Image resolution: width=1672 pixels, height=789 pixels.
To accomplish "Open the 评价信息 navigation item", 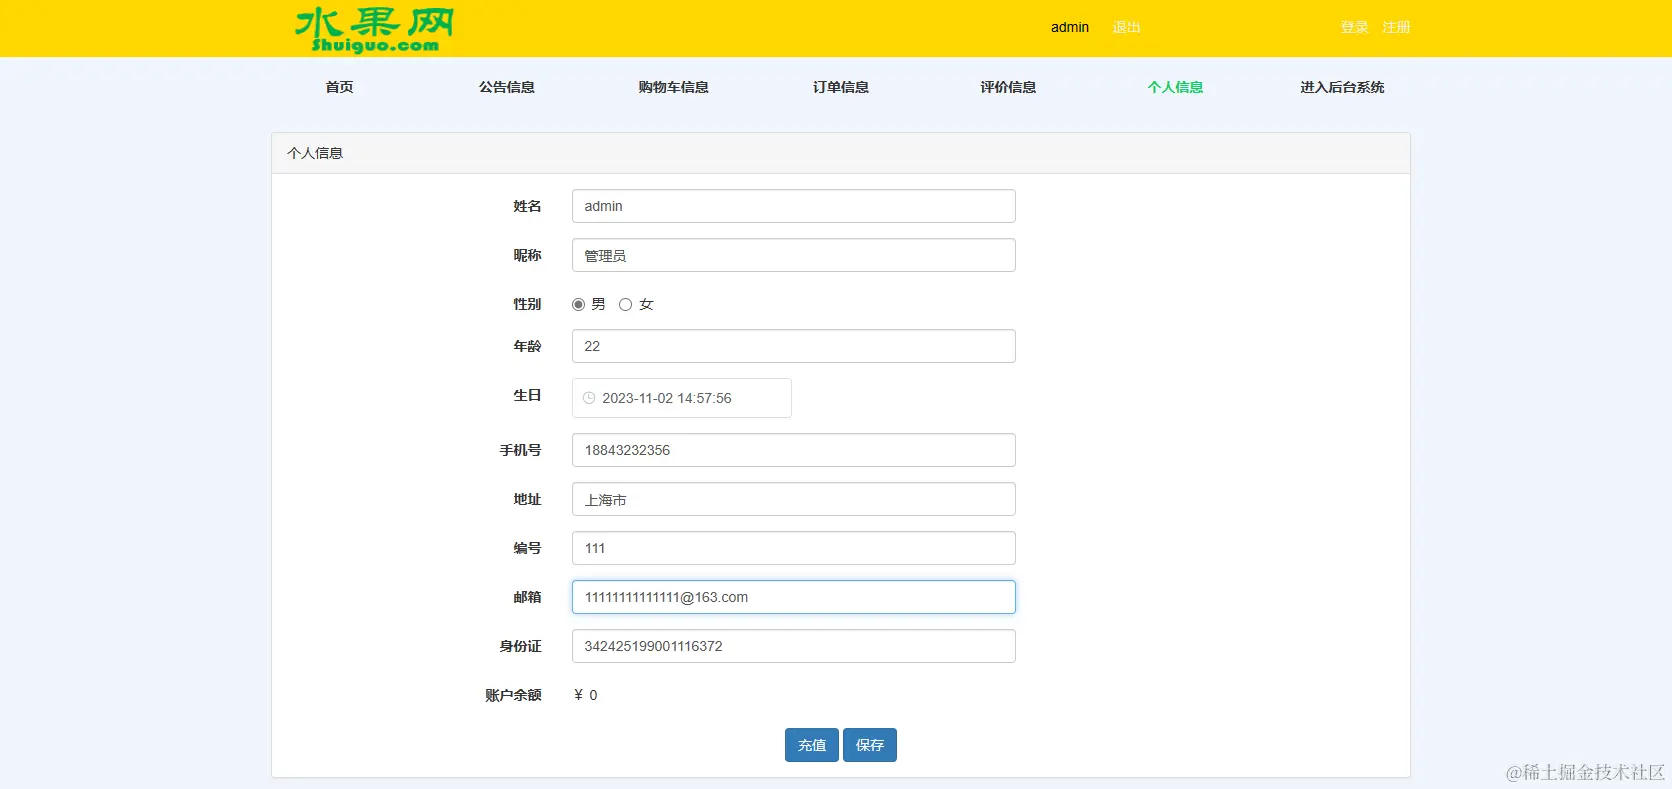I will click(x=1008, y=87).
